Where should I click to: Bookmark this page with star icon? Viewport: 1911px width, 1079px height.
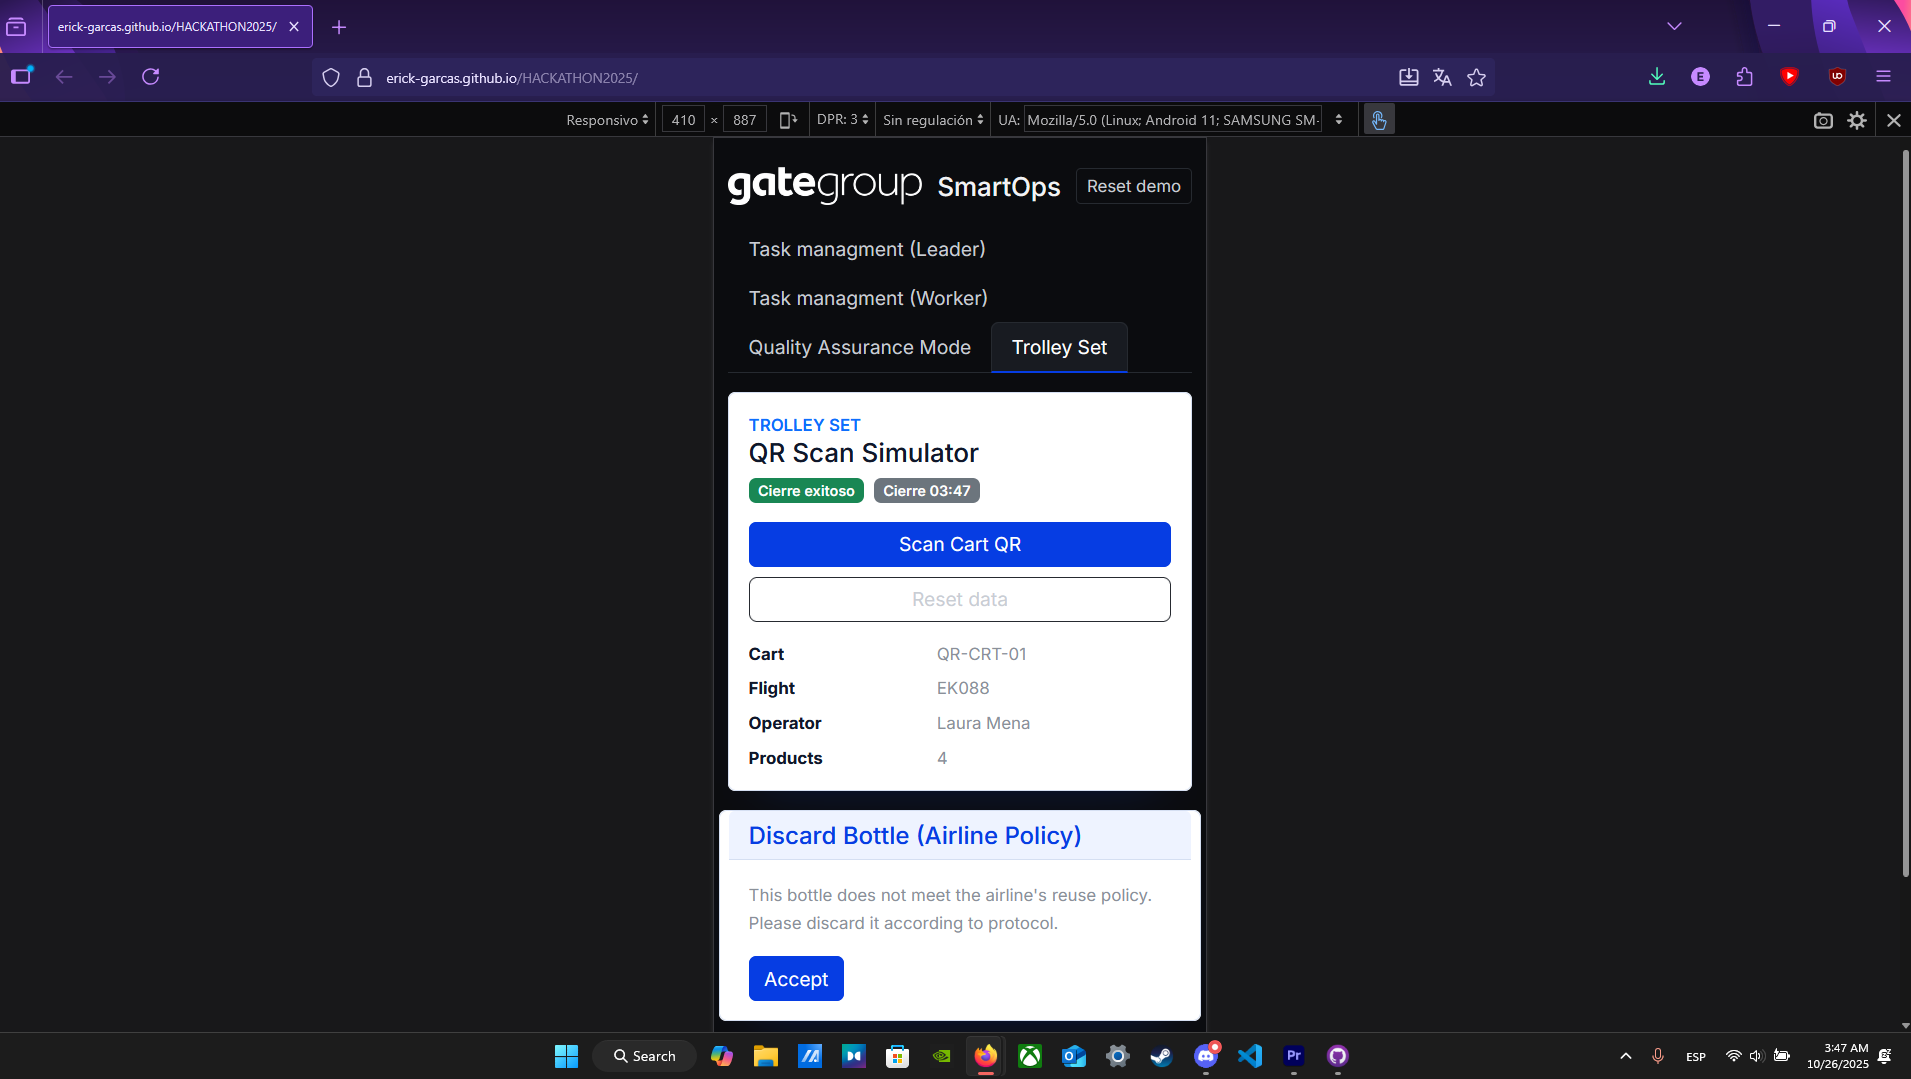(x=1476, y=77)
